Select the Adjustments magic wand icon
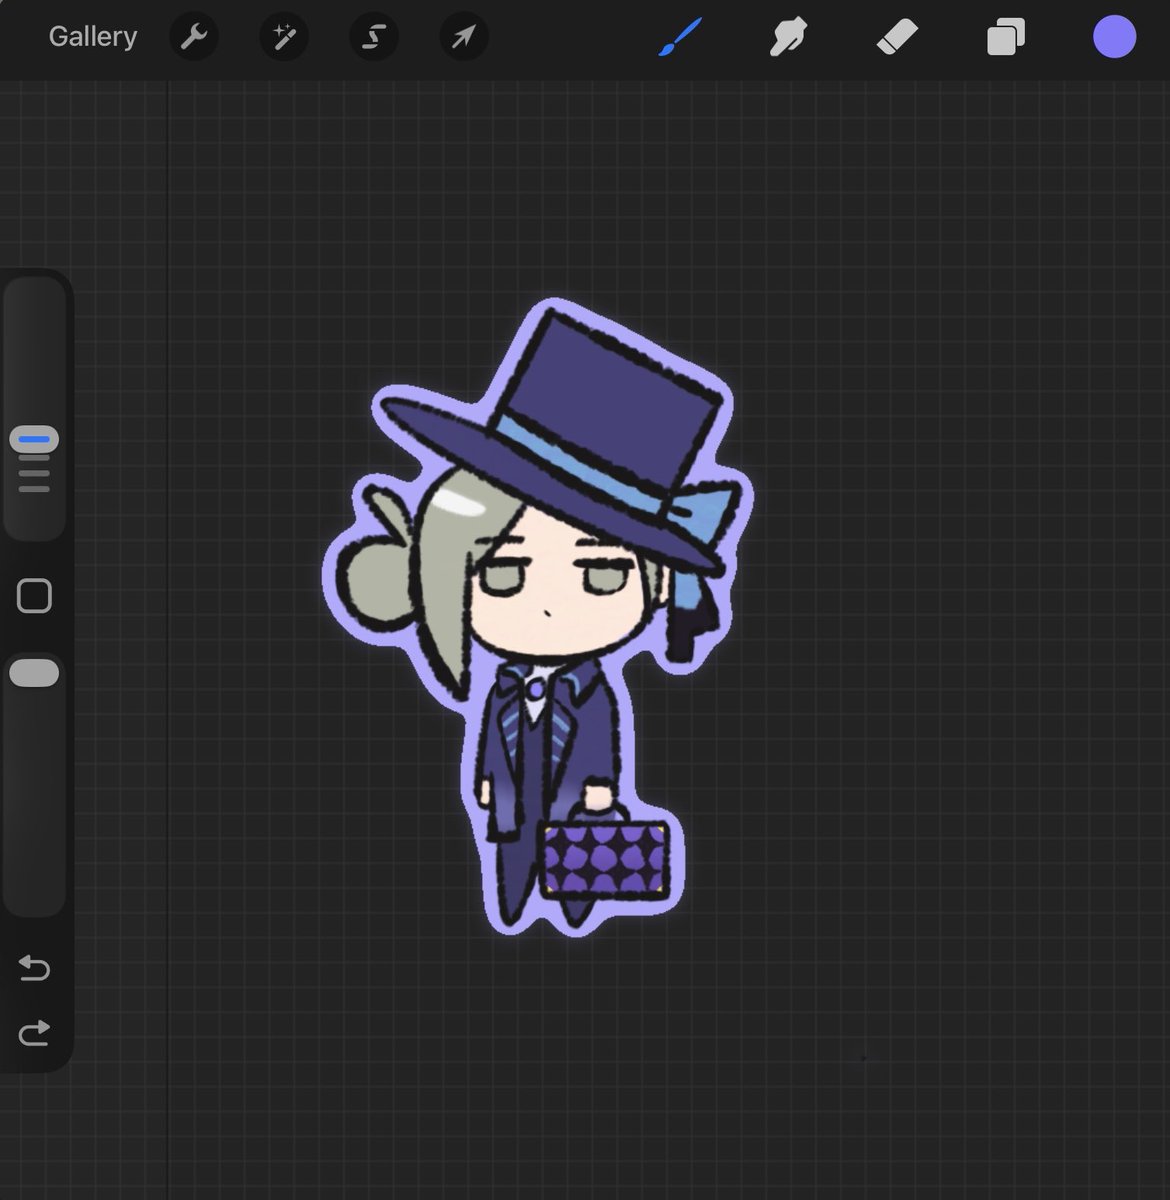 (283, 37)
